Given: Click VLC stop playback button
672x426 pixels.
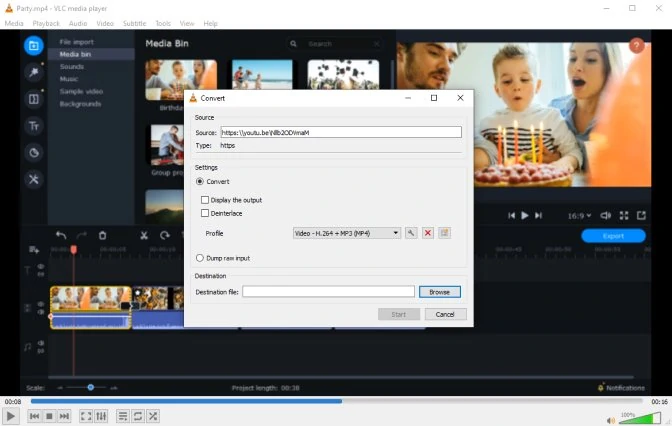Looking at the screenshot, I should click(x=49, y=416).
